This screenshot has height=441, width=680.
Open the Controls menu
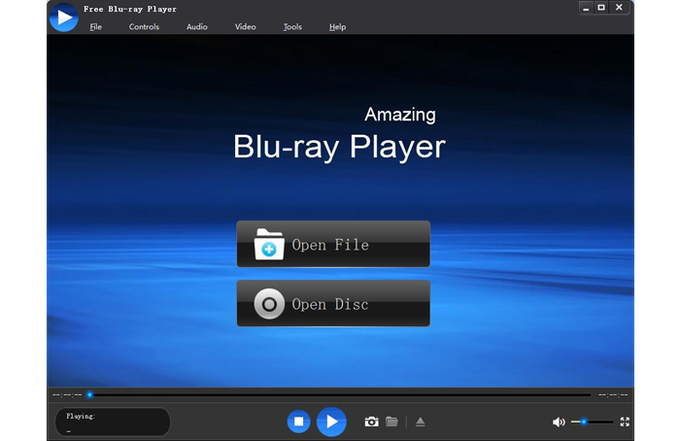(x=144, y=27)
